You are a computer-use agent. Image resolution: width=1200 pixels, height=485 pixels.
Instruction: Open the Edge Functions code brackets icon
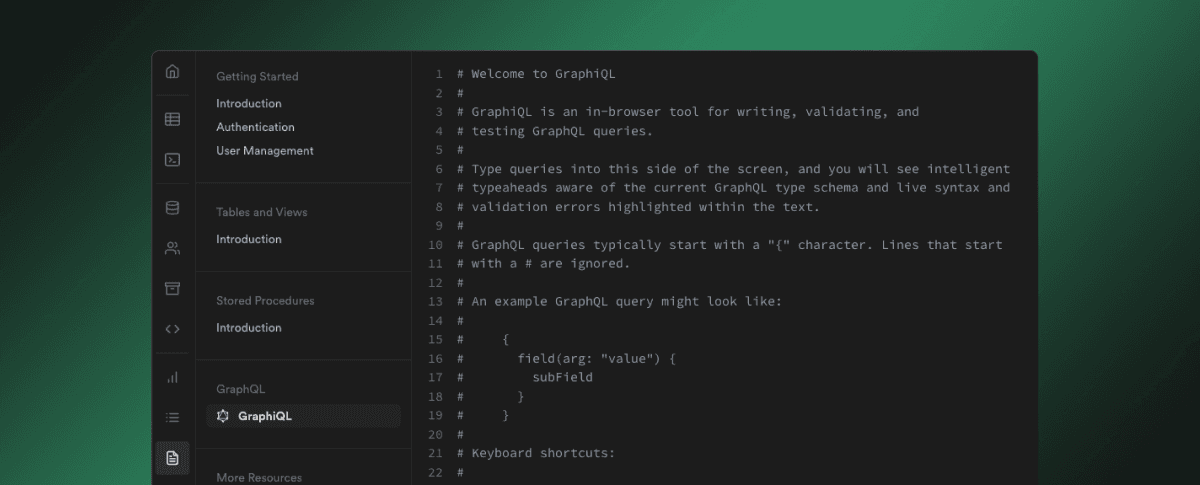coord(172,328)
